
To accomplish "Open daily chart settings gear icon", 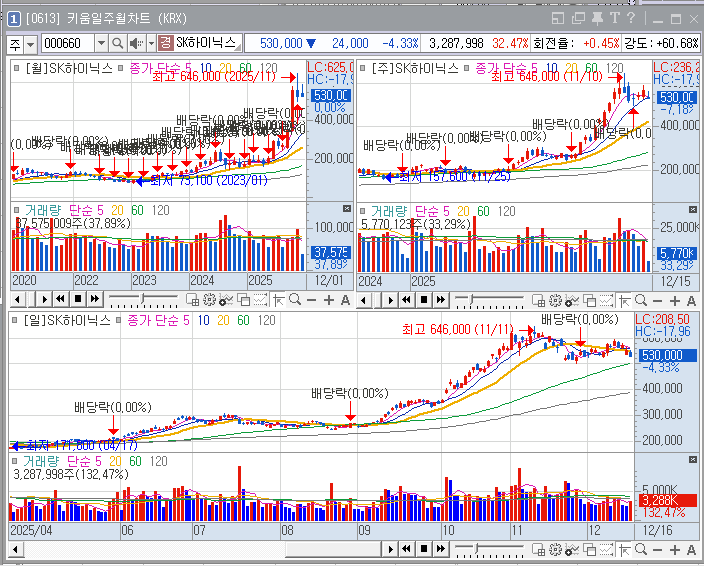I will click(x=555, y=549).
